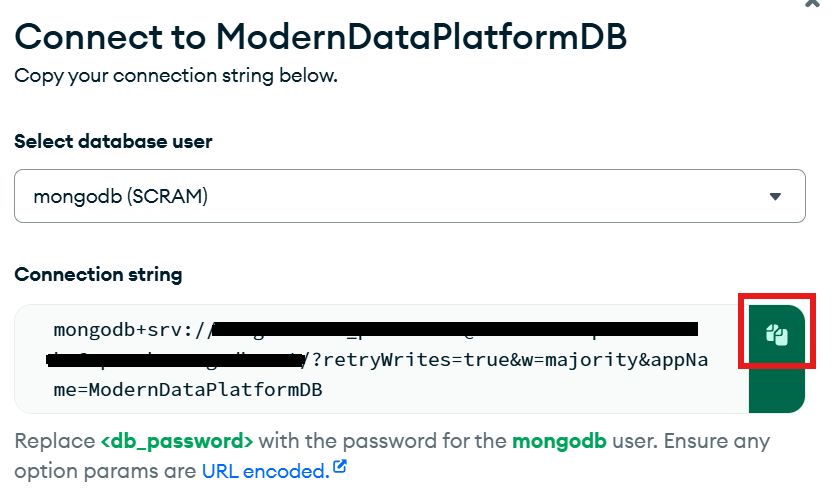This screenshot has height=490, width=832.
Task: Click the green <db_password> placeholder text
Action: 177,441
